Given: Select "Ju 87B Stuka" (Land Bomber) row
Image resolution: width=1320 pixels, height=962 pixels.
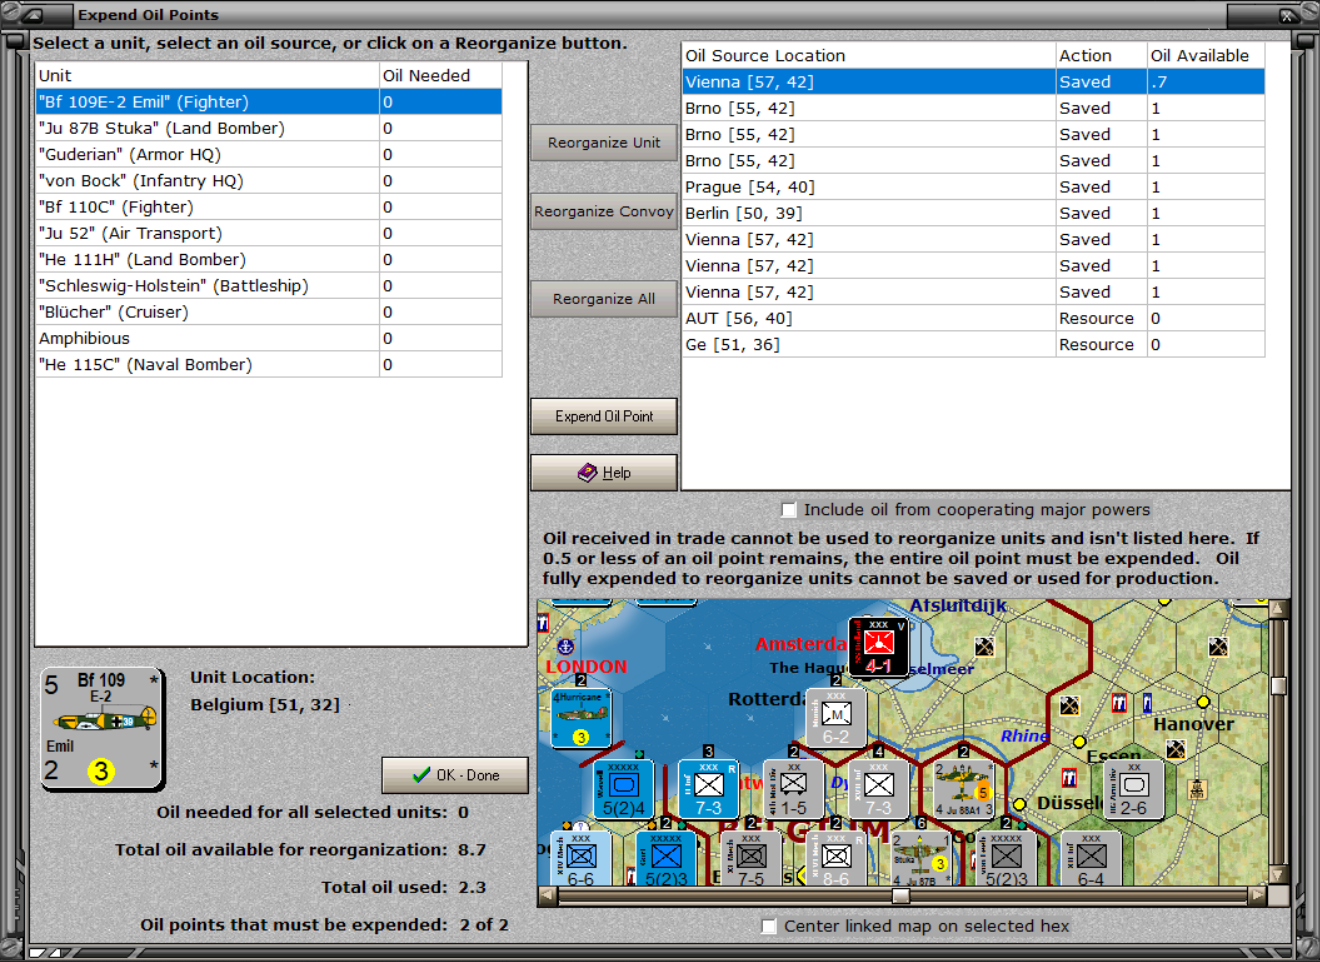Looking at the screenshot, I should (268, 128).
